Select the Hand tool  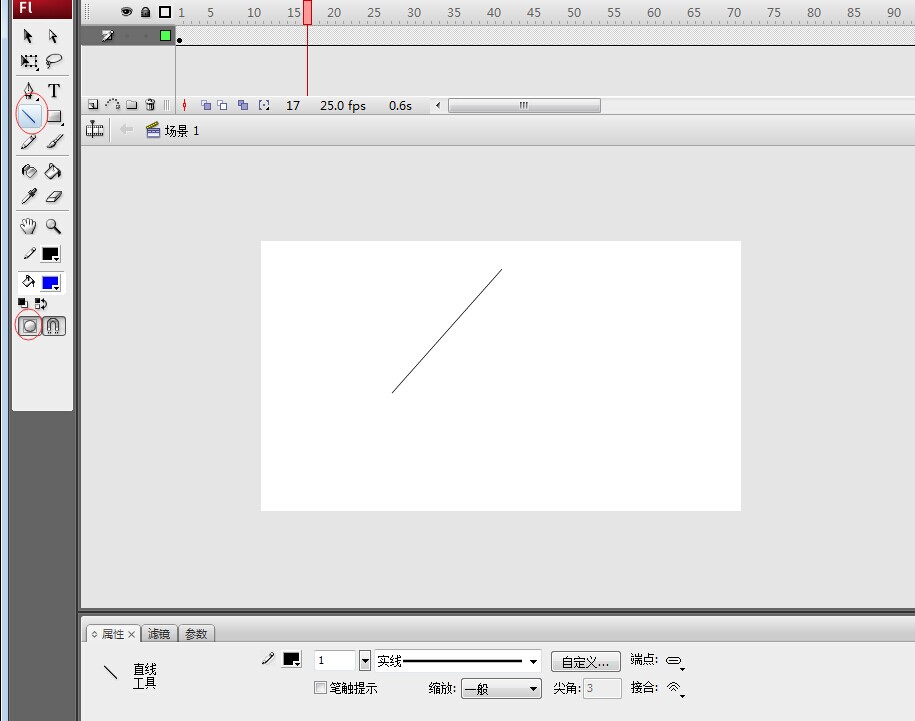[x=28, y=226]
